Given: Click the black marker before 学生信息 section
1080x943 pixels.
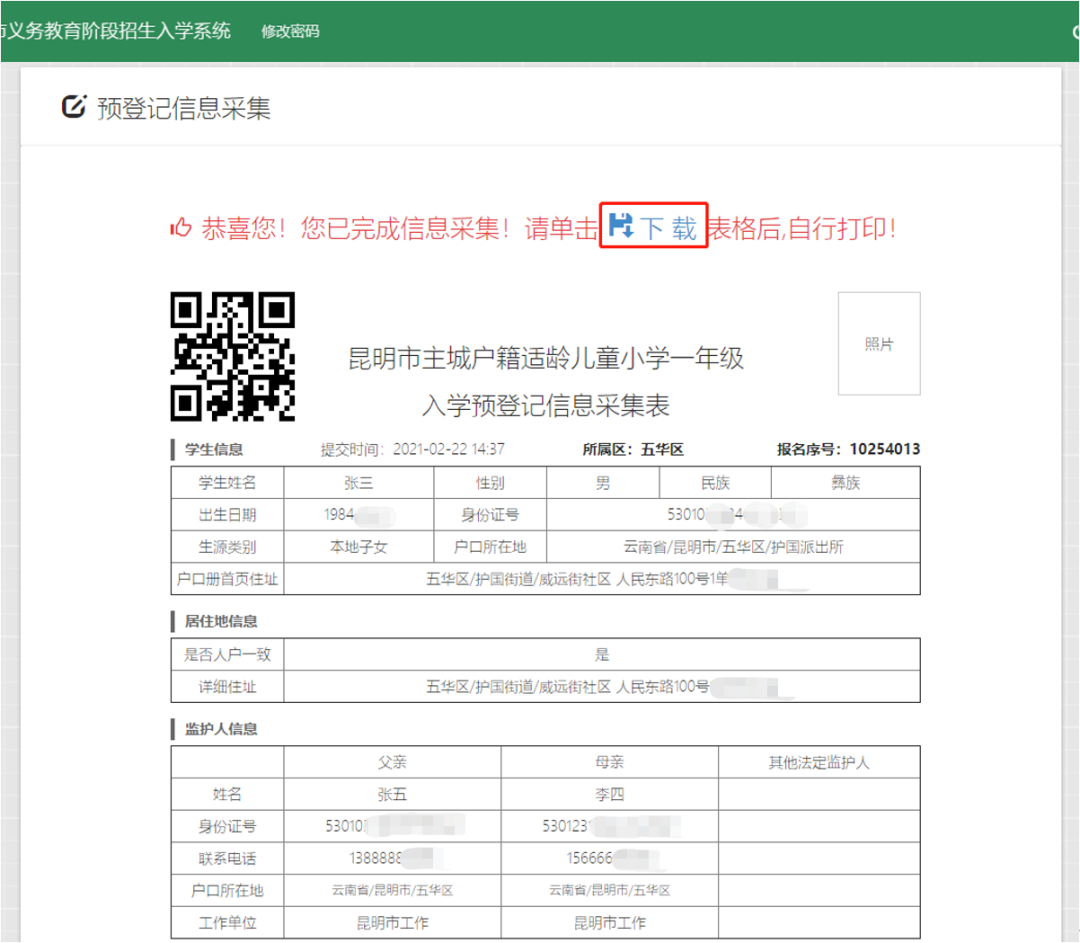Looking at the screenshot, I should pyautogui.click(x=173, y=449).
